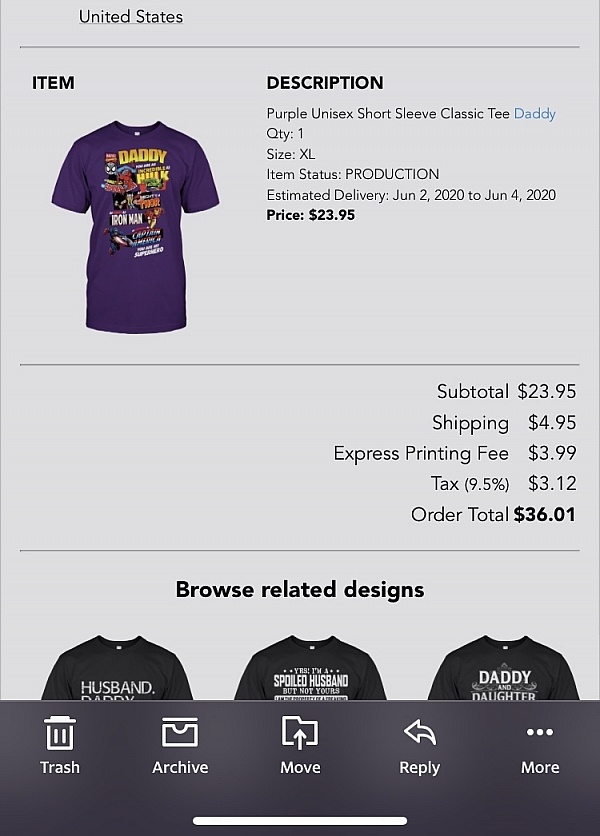
Task: Tap the Reply arrow icon
Action: pos(420,732)
